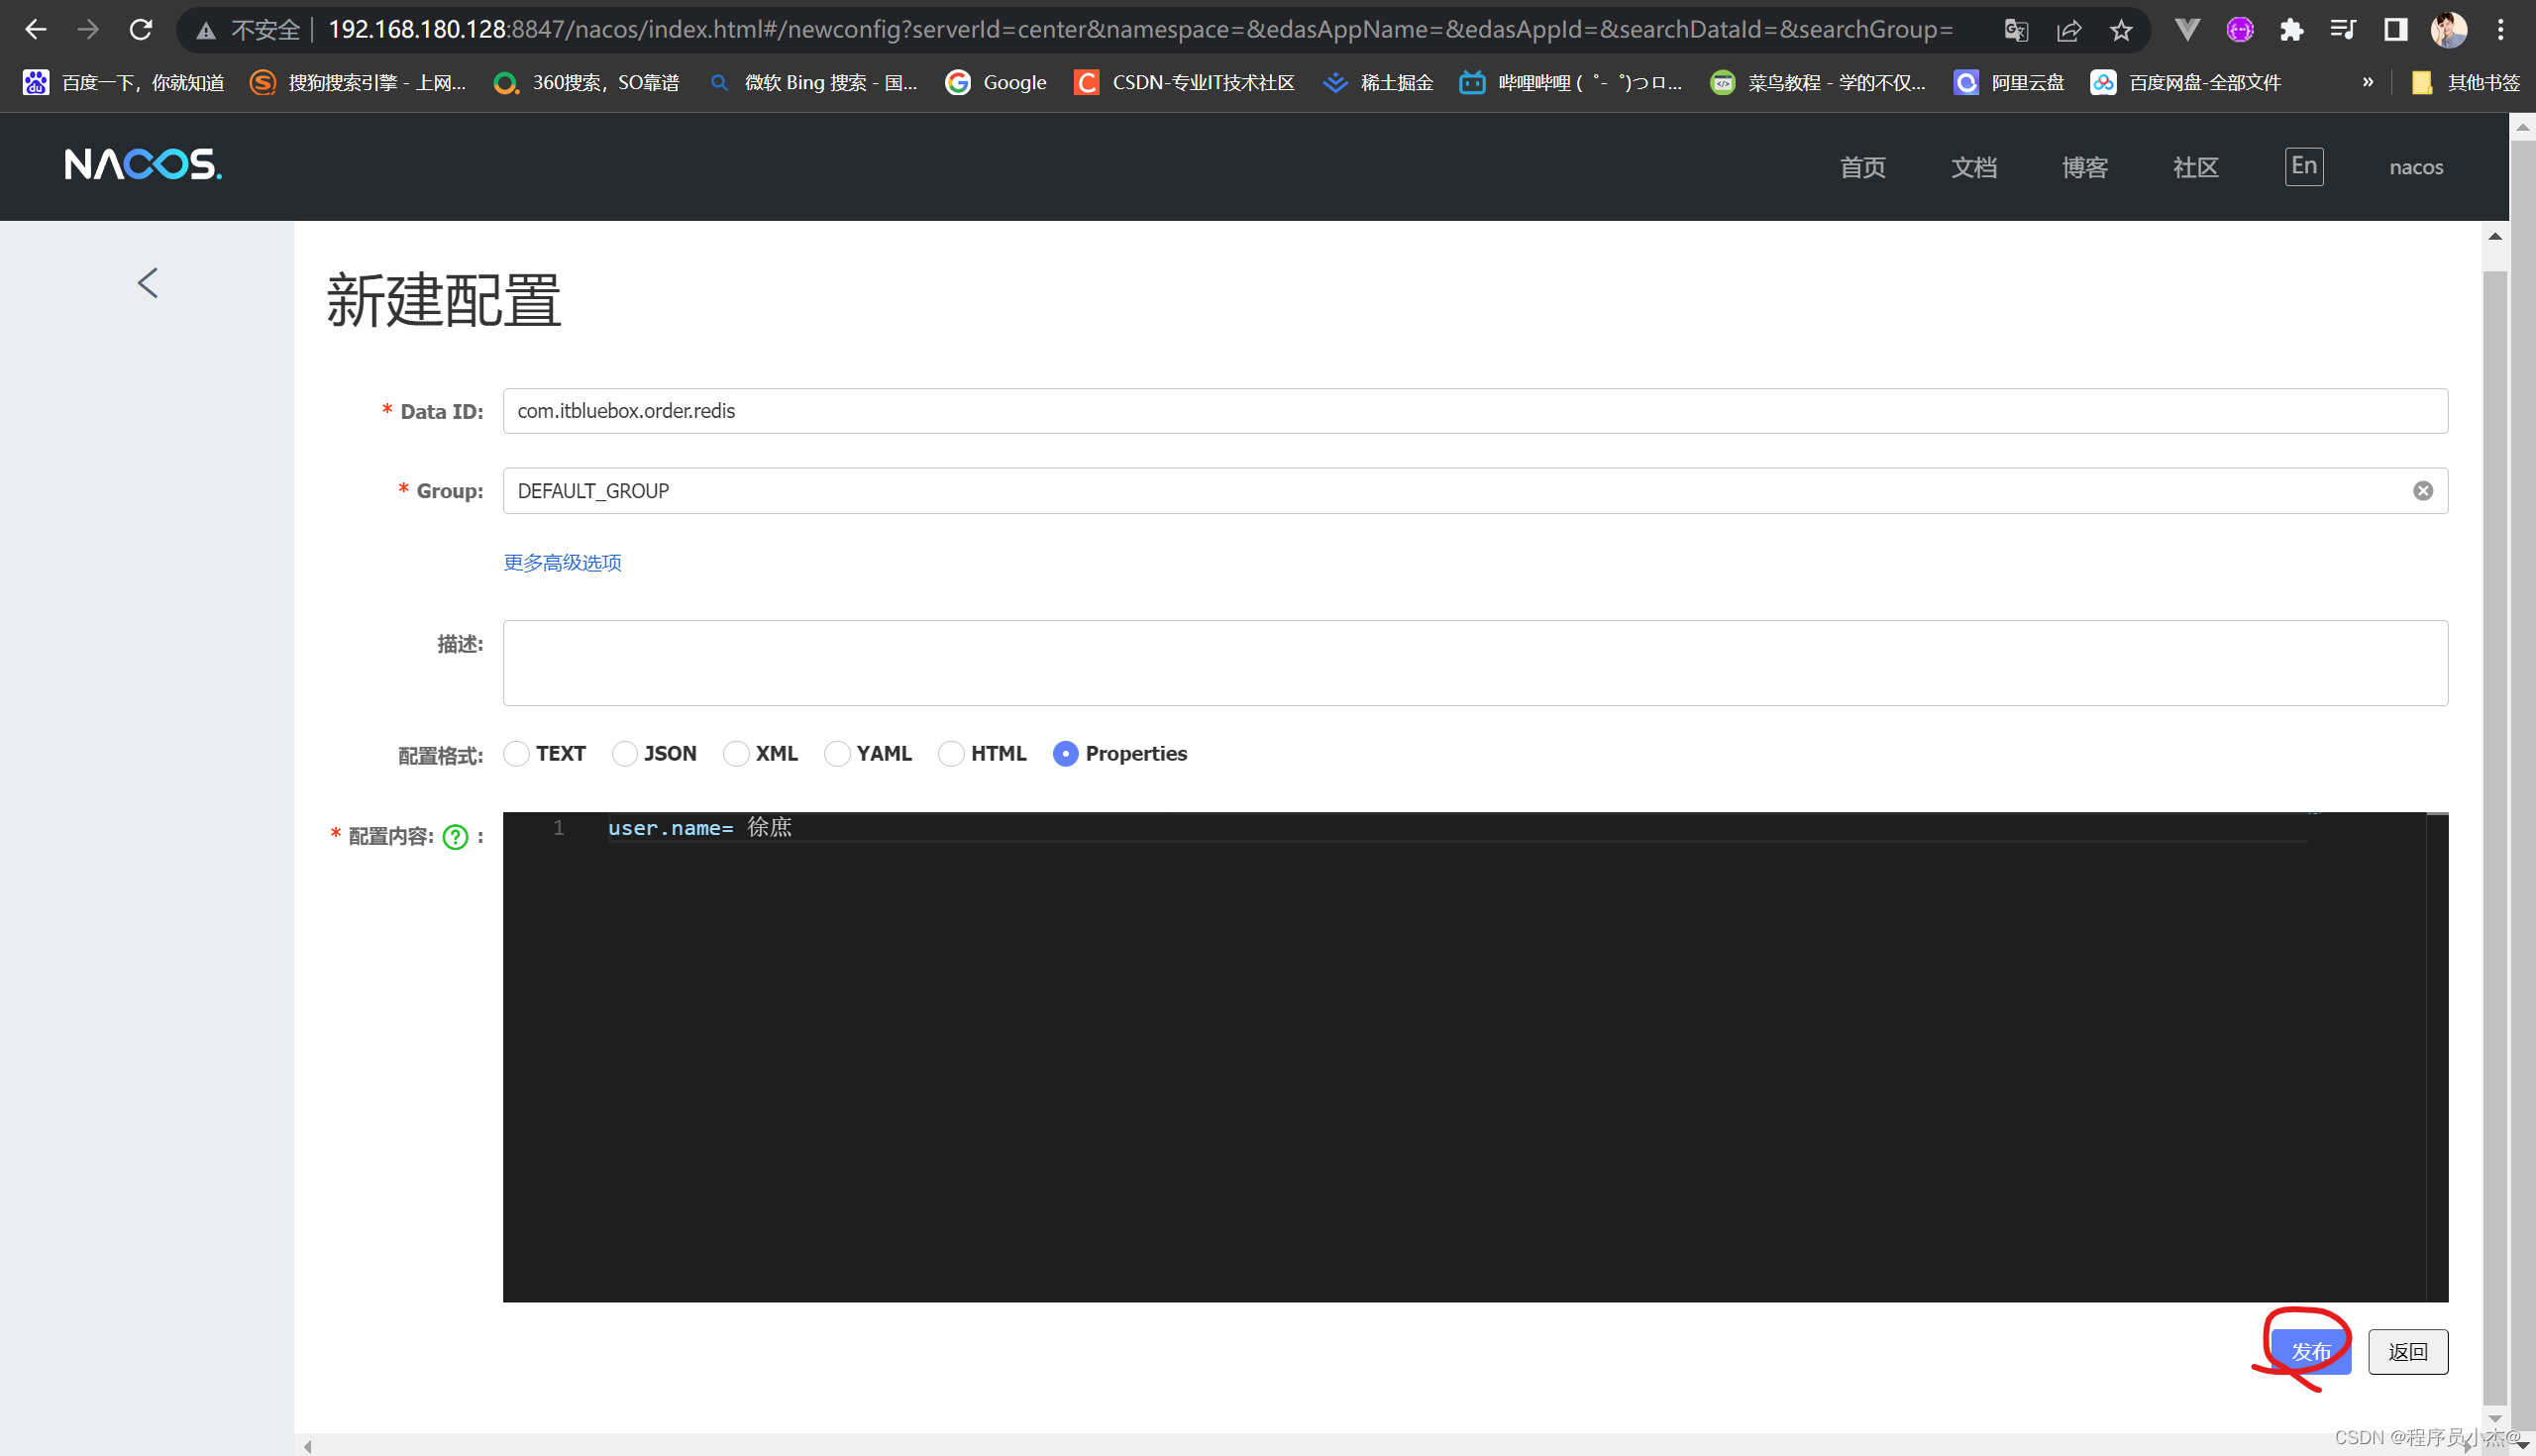
Task: Open 社区 in header
Action: coord(2196,167)
